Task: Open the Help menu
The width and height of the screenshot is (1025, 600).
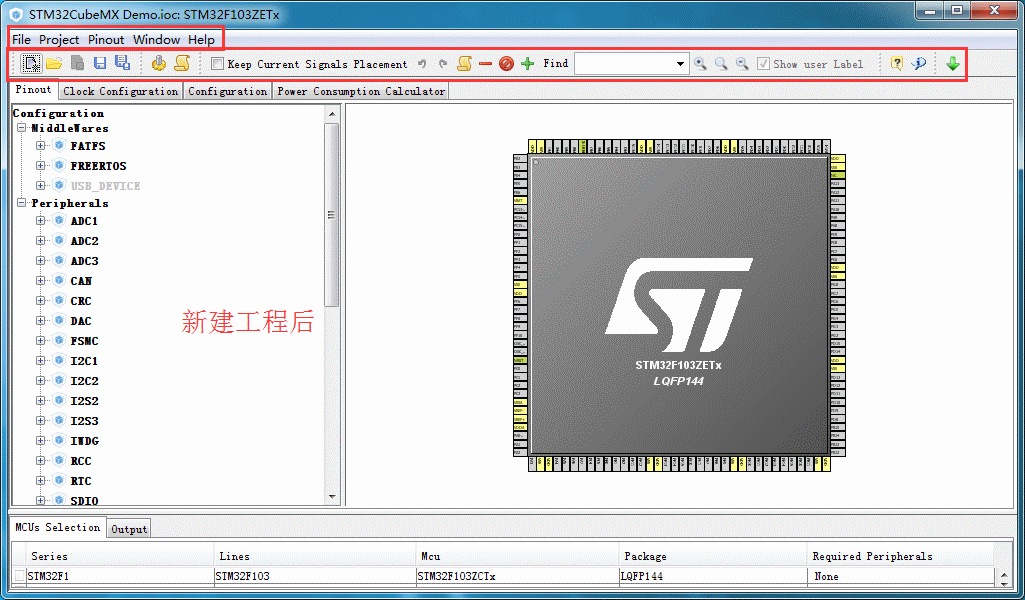Action: click(x=201, y=39)
